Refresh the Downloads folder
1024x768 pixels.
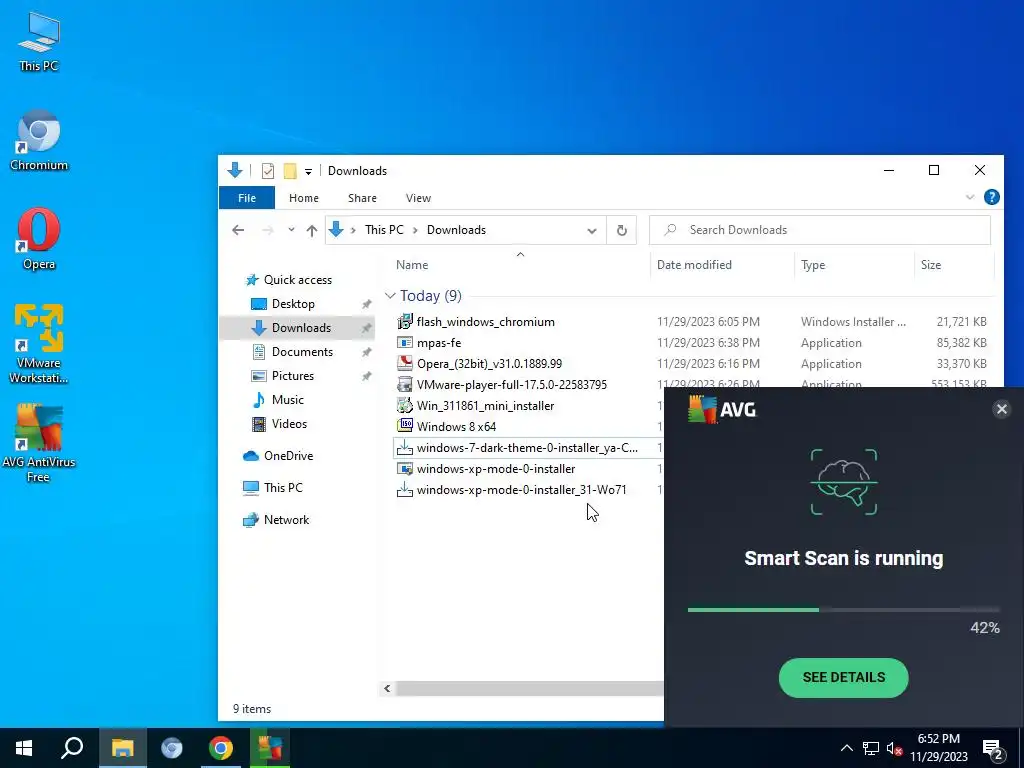tap(622, 231)
